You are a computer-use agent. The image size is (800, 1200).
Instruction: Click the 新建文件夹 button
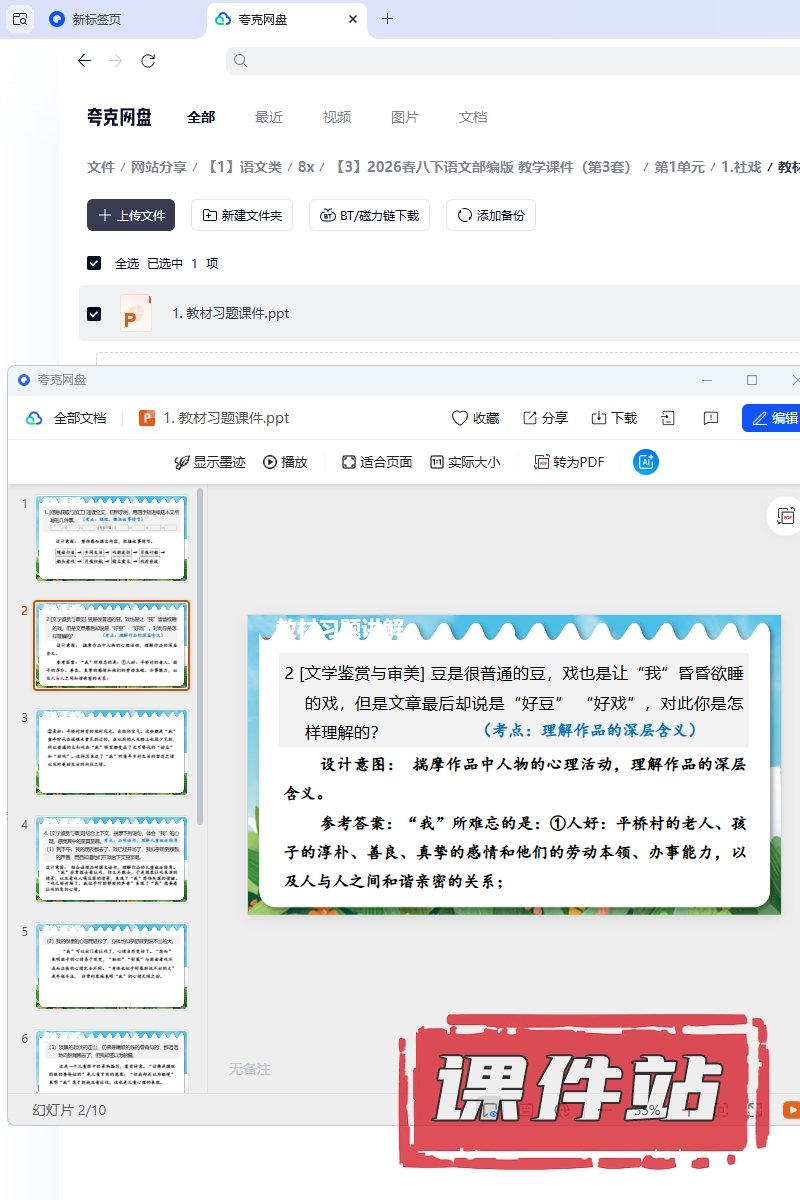242,215
